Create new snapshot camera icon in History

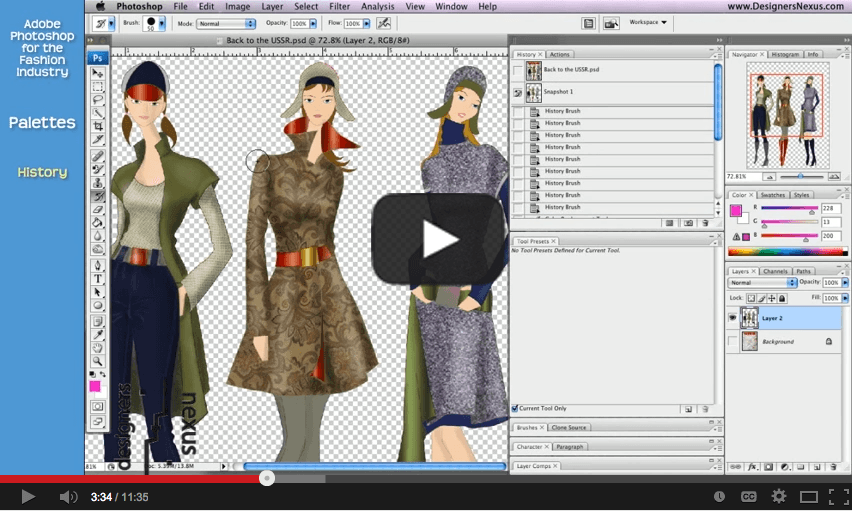click(x=688, y=223)
